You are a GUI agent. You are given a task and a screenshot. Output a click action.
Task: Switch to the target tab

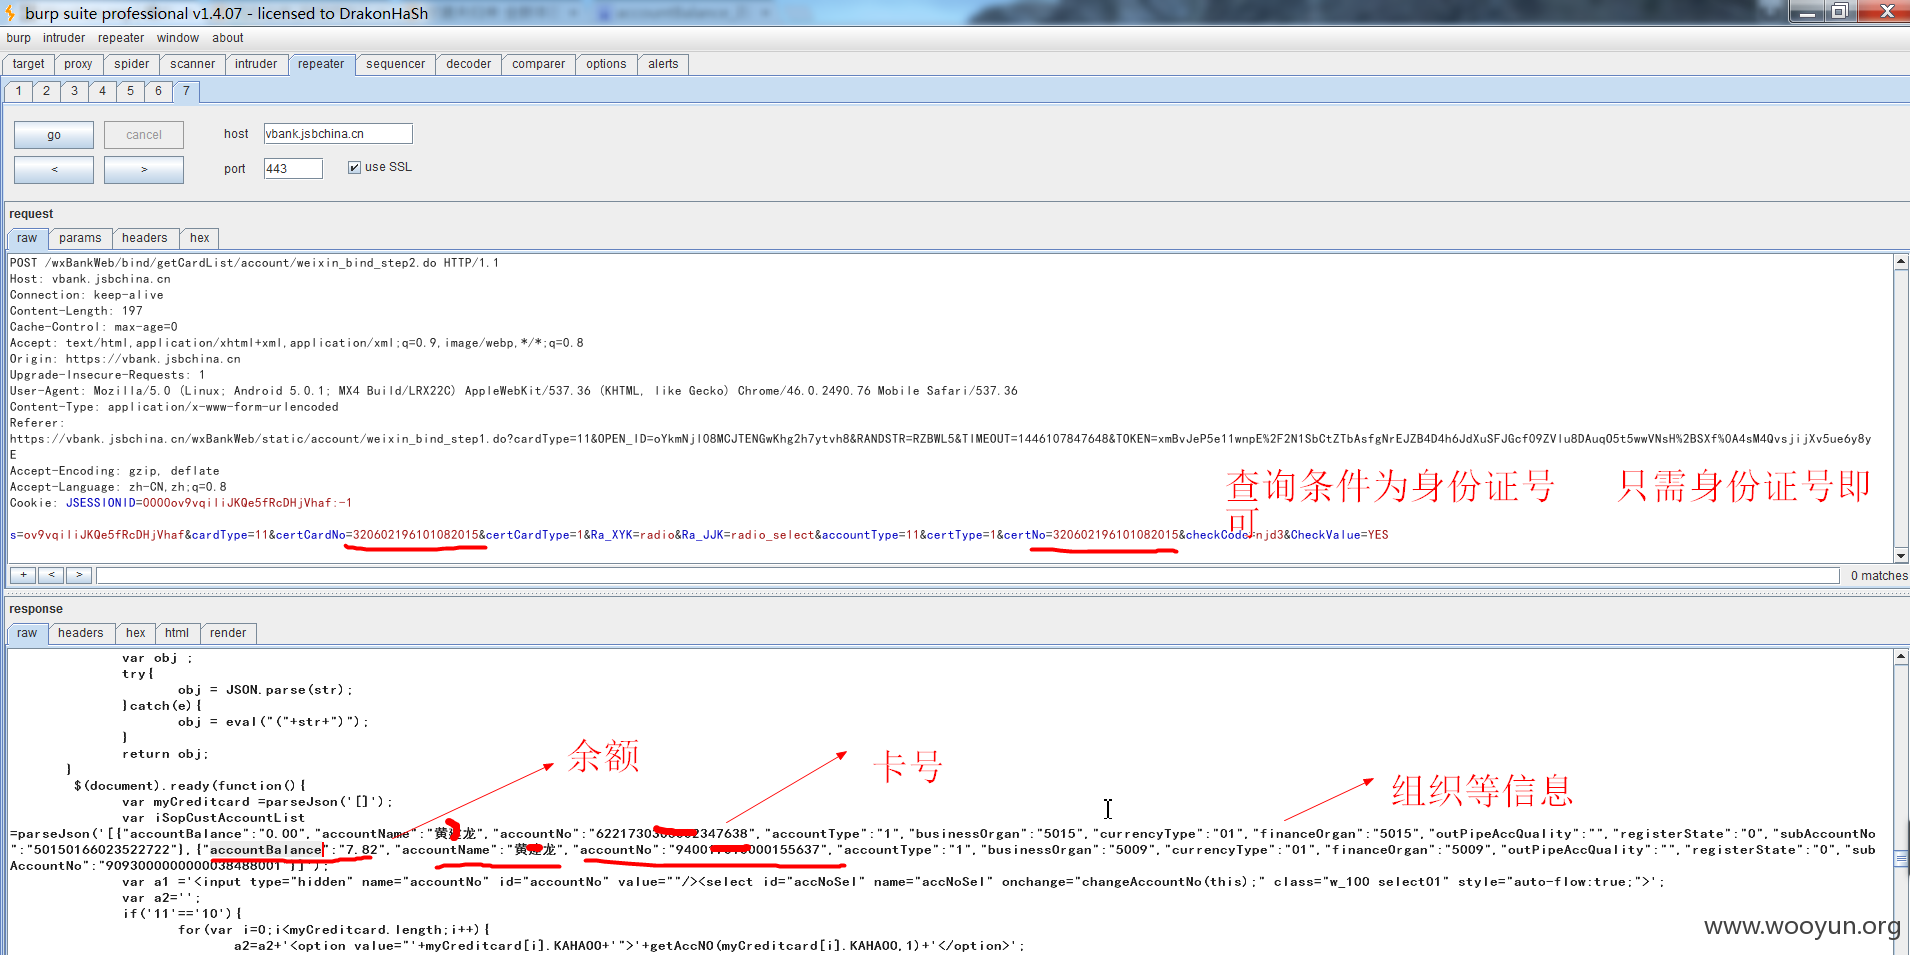pyautogui.click(x=29, y=64)
